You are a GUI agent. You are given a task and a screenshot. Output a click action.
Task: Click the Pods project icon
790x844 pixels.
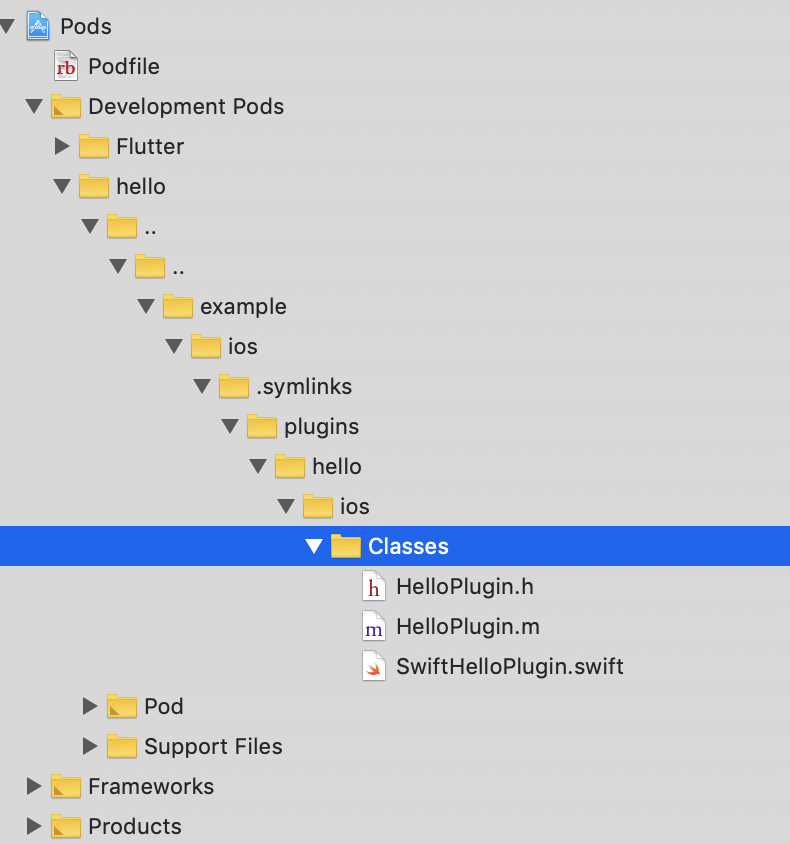tap(37, 26)
